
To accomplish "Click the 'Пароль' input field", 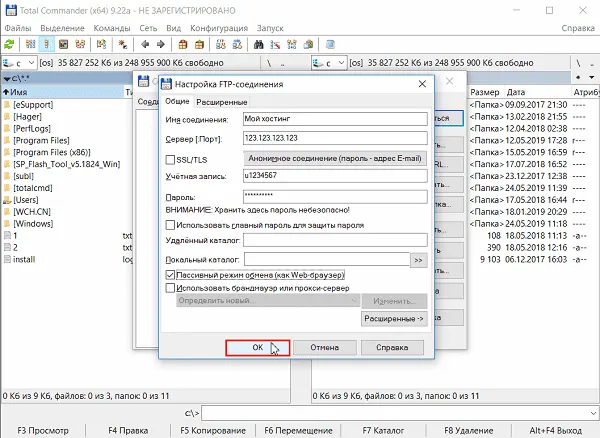I will pyautogui.click(x=335, y=197).
